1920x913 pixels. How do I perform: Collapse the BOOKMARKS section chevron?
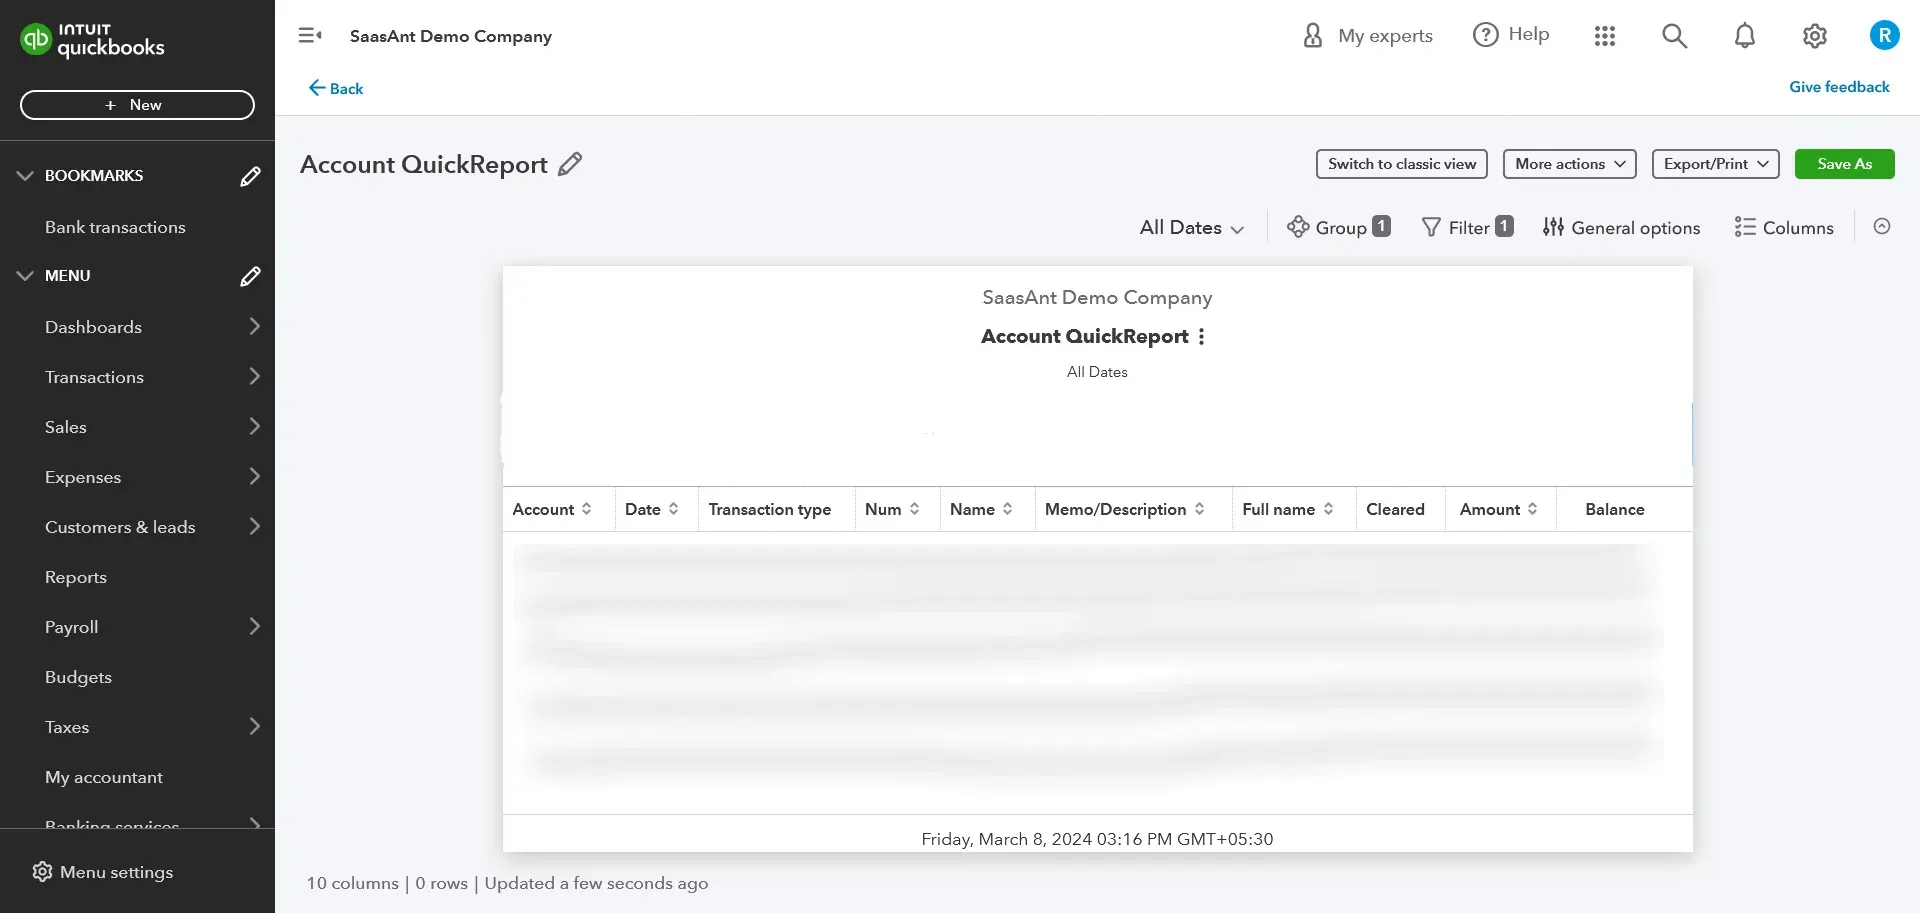pos(25,176)
